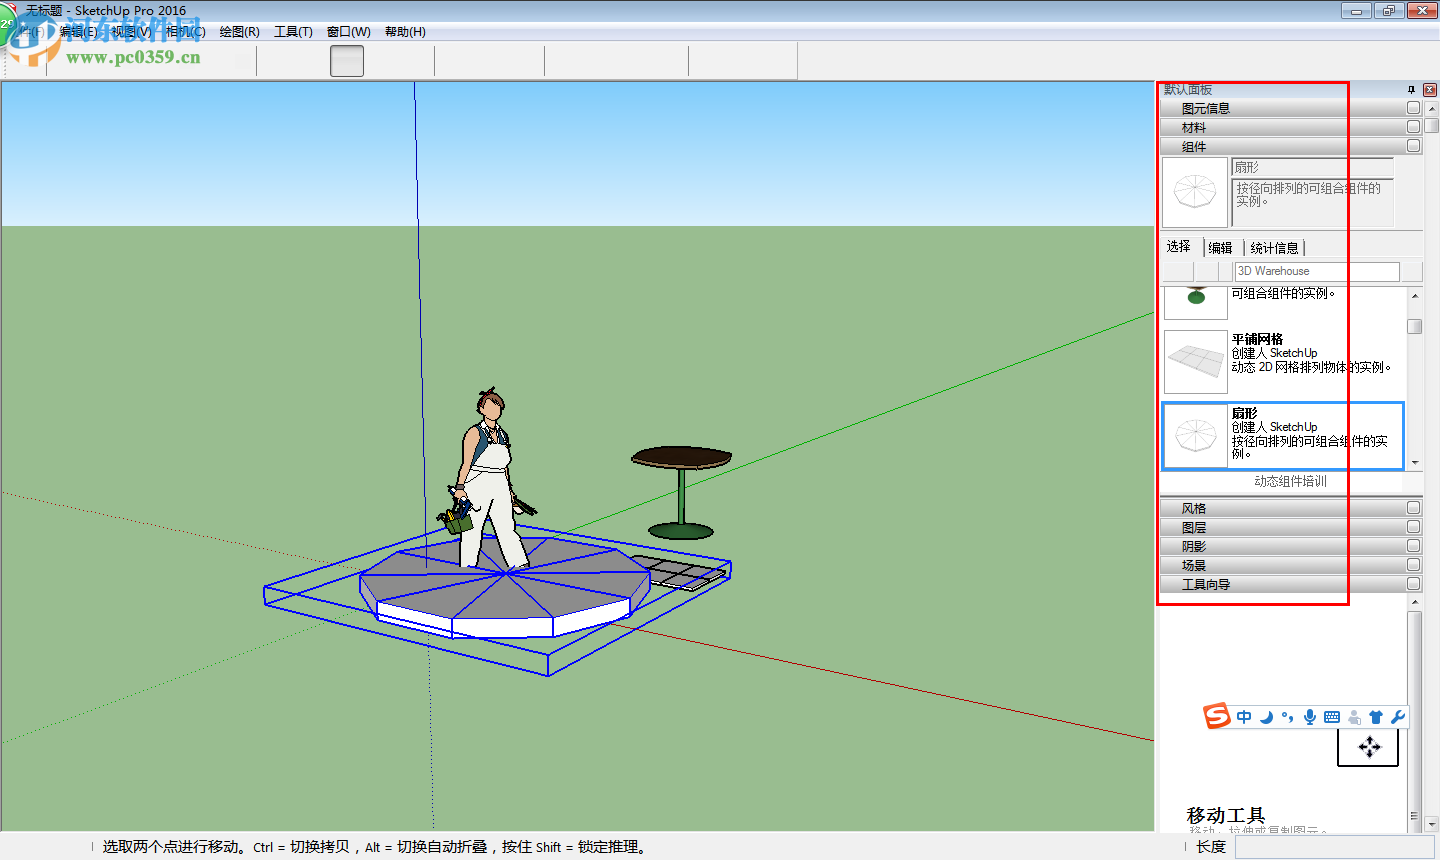Open the soft keyboard icon on Sogou toolbar
This screenshot has height=860, width=1440.
coord(1332,717)
